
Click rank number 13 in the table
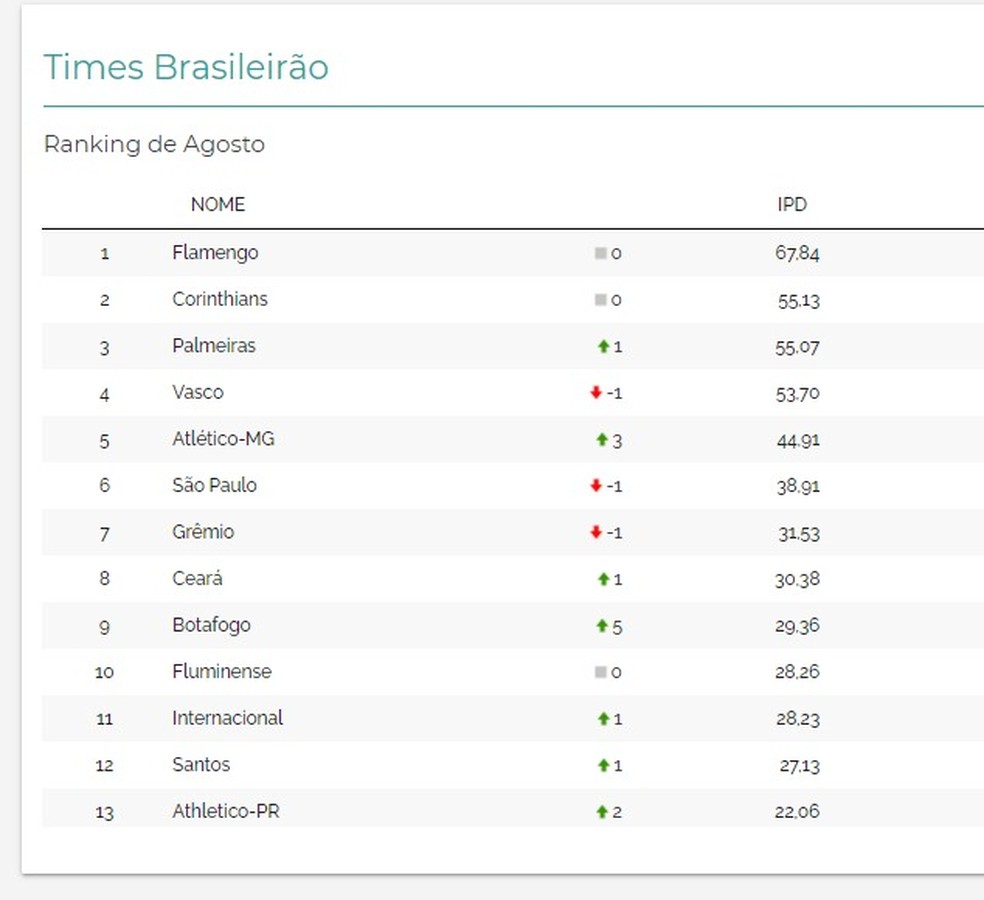(x=104, y=812)
